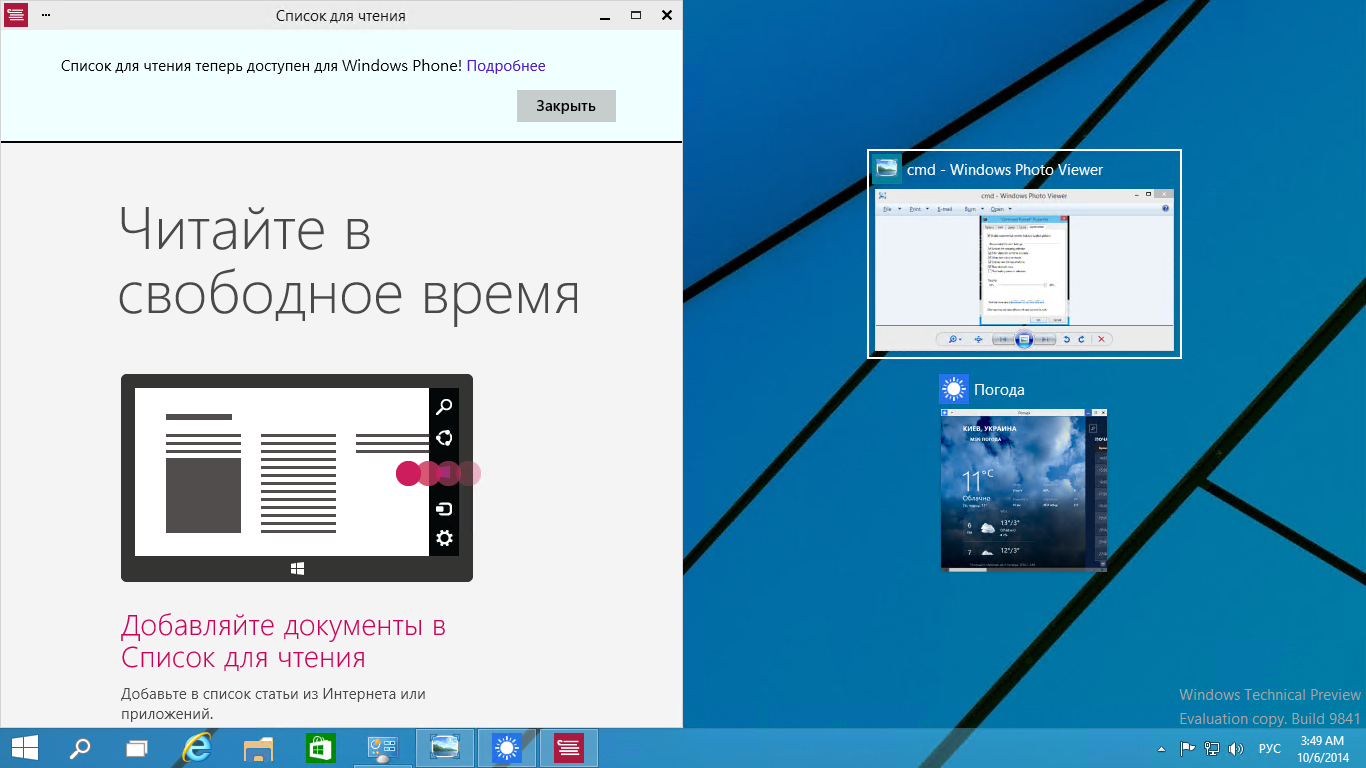Show hidden system tray icons
Screen dimensions: 1366x768
(1161, 748)
